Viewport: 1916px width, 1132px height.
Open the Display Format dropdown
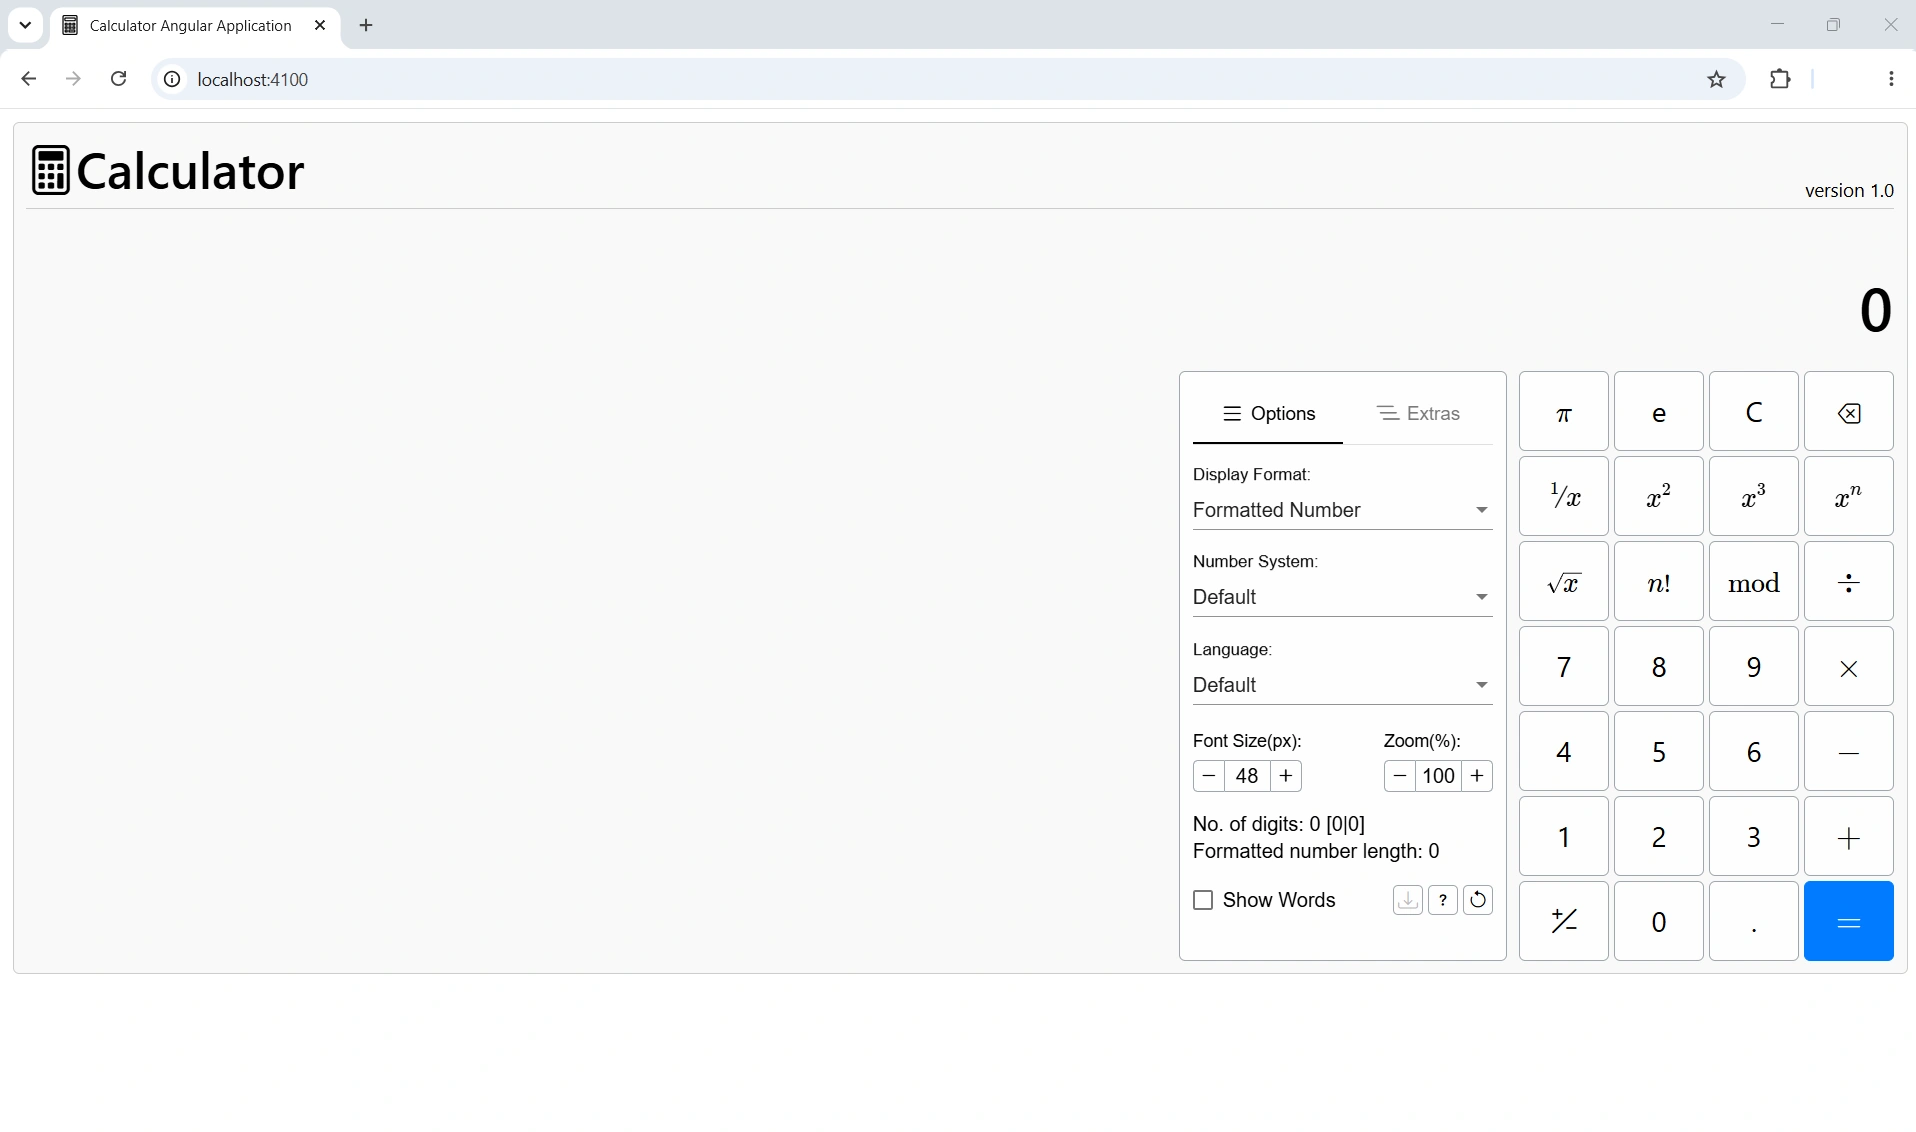[x=1342, y=510]
